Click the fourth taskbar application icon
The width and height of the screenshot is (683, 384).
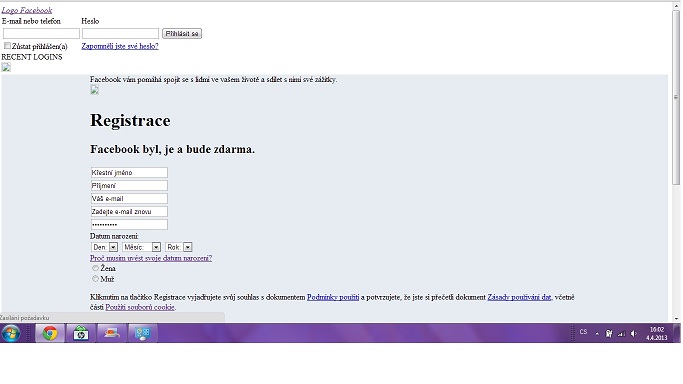pyautogui.click(x=142, y=333)
